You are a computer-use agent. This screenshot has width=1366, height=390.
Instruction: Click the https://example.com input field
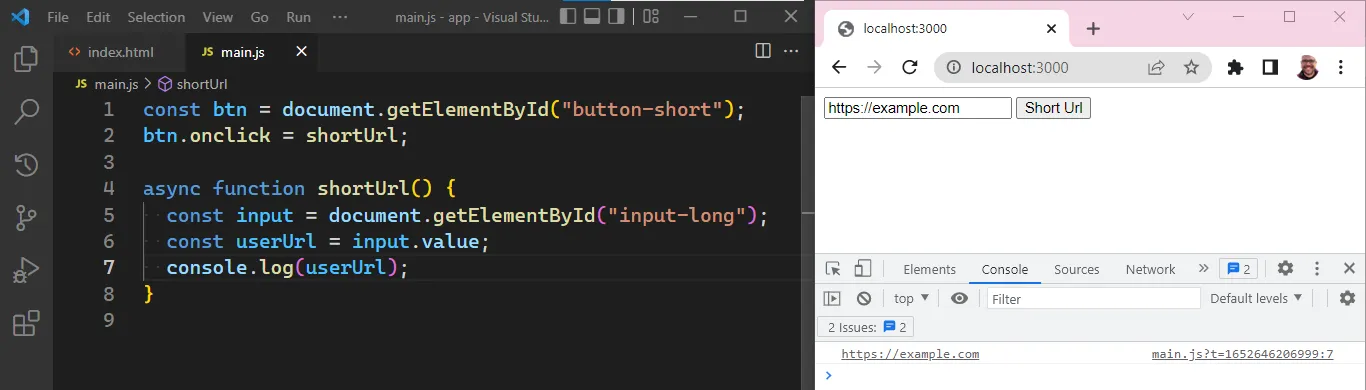918,108
